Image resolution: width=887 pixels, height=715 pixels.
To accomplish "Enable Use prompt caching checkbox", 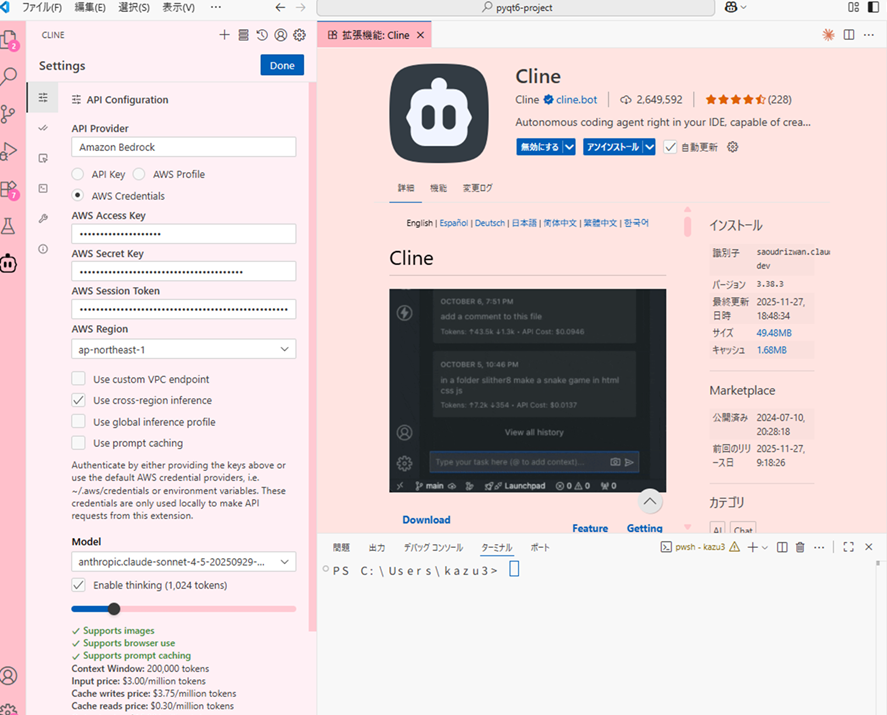I will (79, 442).
